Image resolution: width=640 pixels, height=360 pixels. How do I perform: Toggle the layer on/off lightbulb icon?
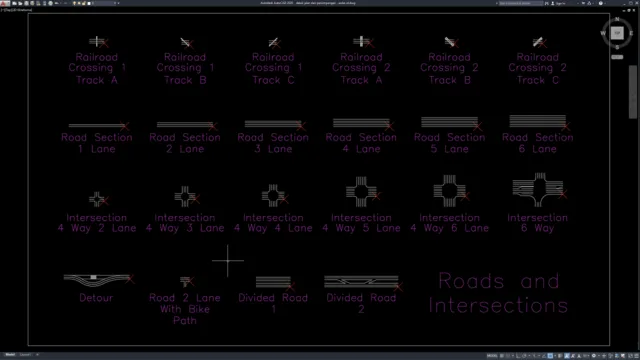point(74,3)
